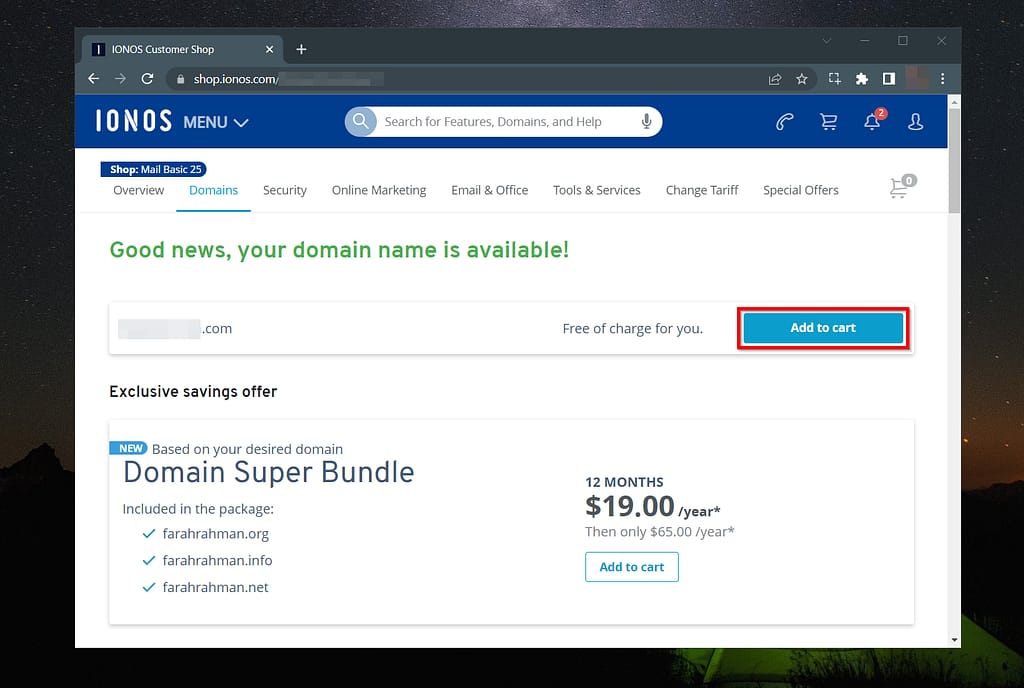Viewport: 1024px width, 688px height.
Task: Click the Domain Super Bundle title
Action: (x=268, y=472)
